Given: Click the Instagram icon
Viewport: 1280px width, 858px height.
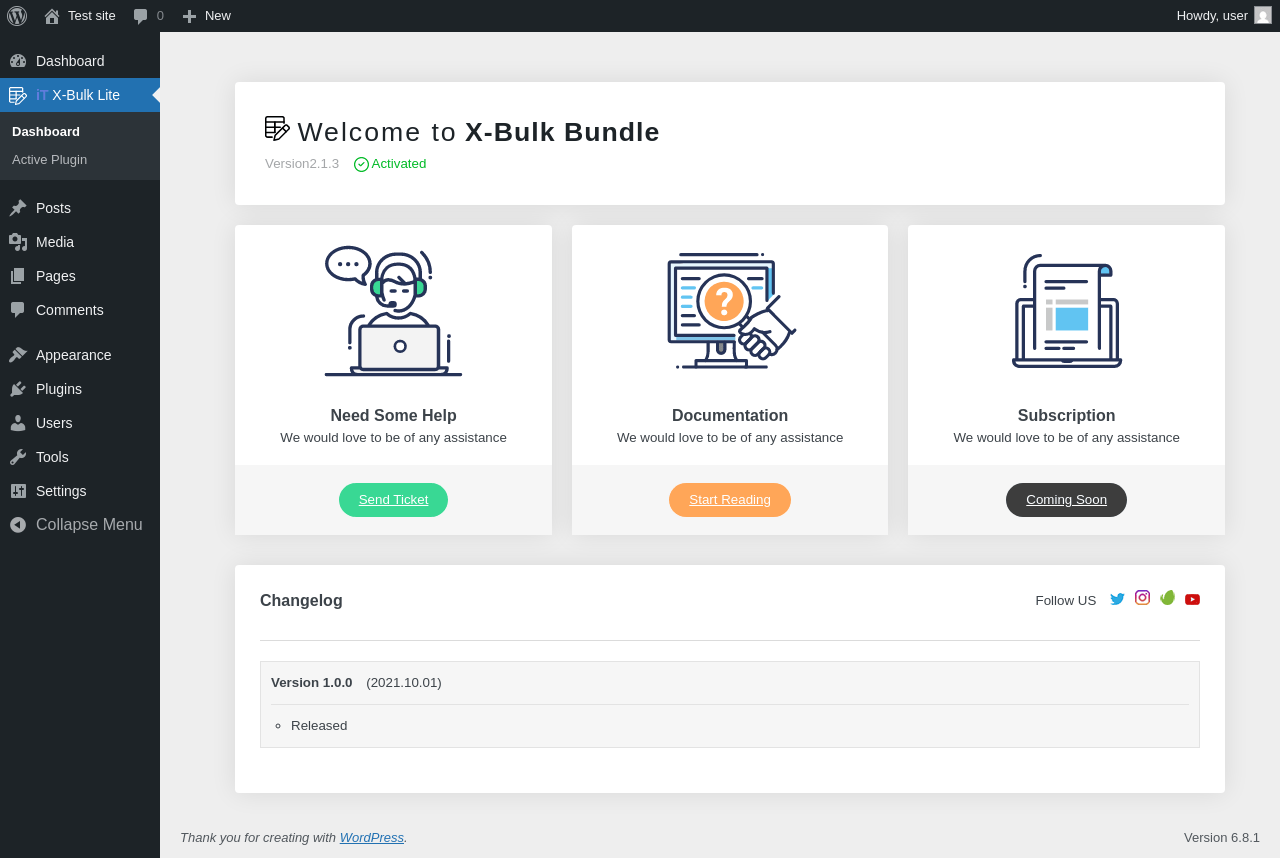Looking at the screenshot, I should 1142,598.
